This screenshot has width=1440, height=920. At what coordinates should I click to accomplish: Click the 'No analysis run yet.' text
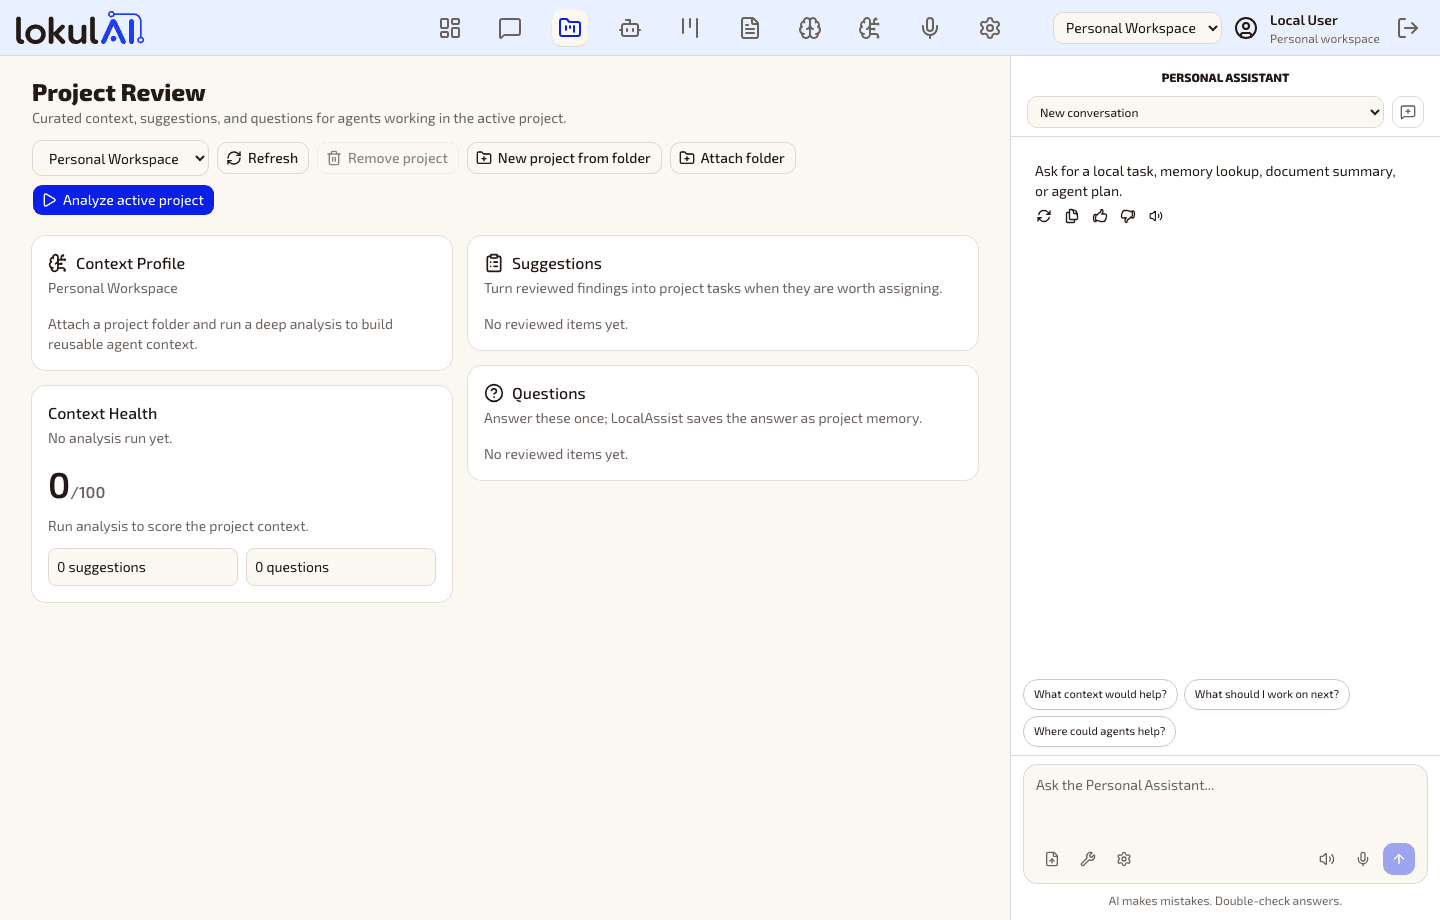click(110, 438)
